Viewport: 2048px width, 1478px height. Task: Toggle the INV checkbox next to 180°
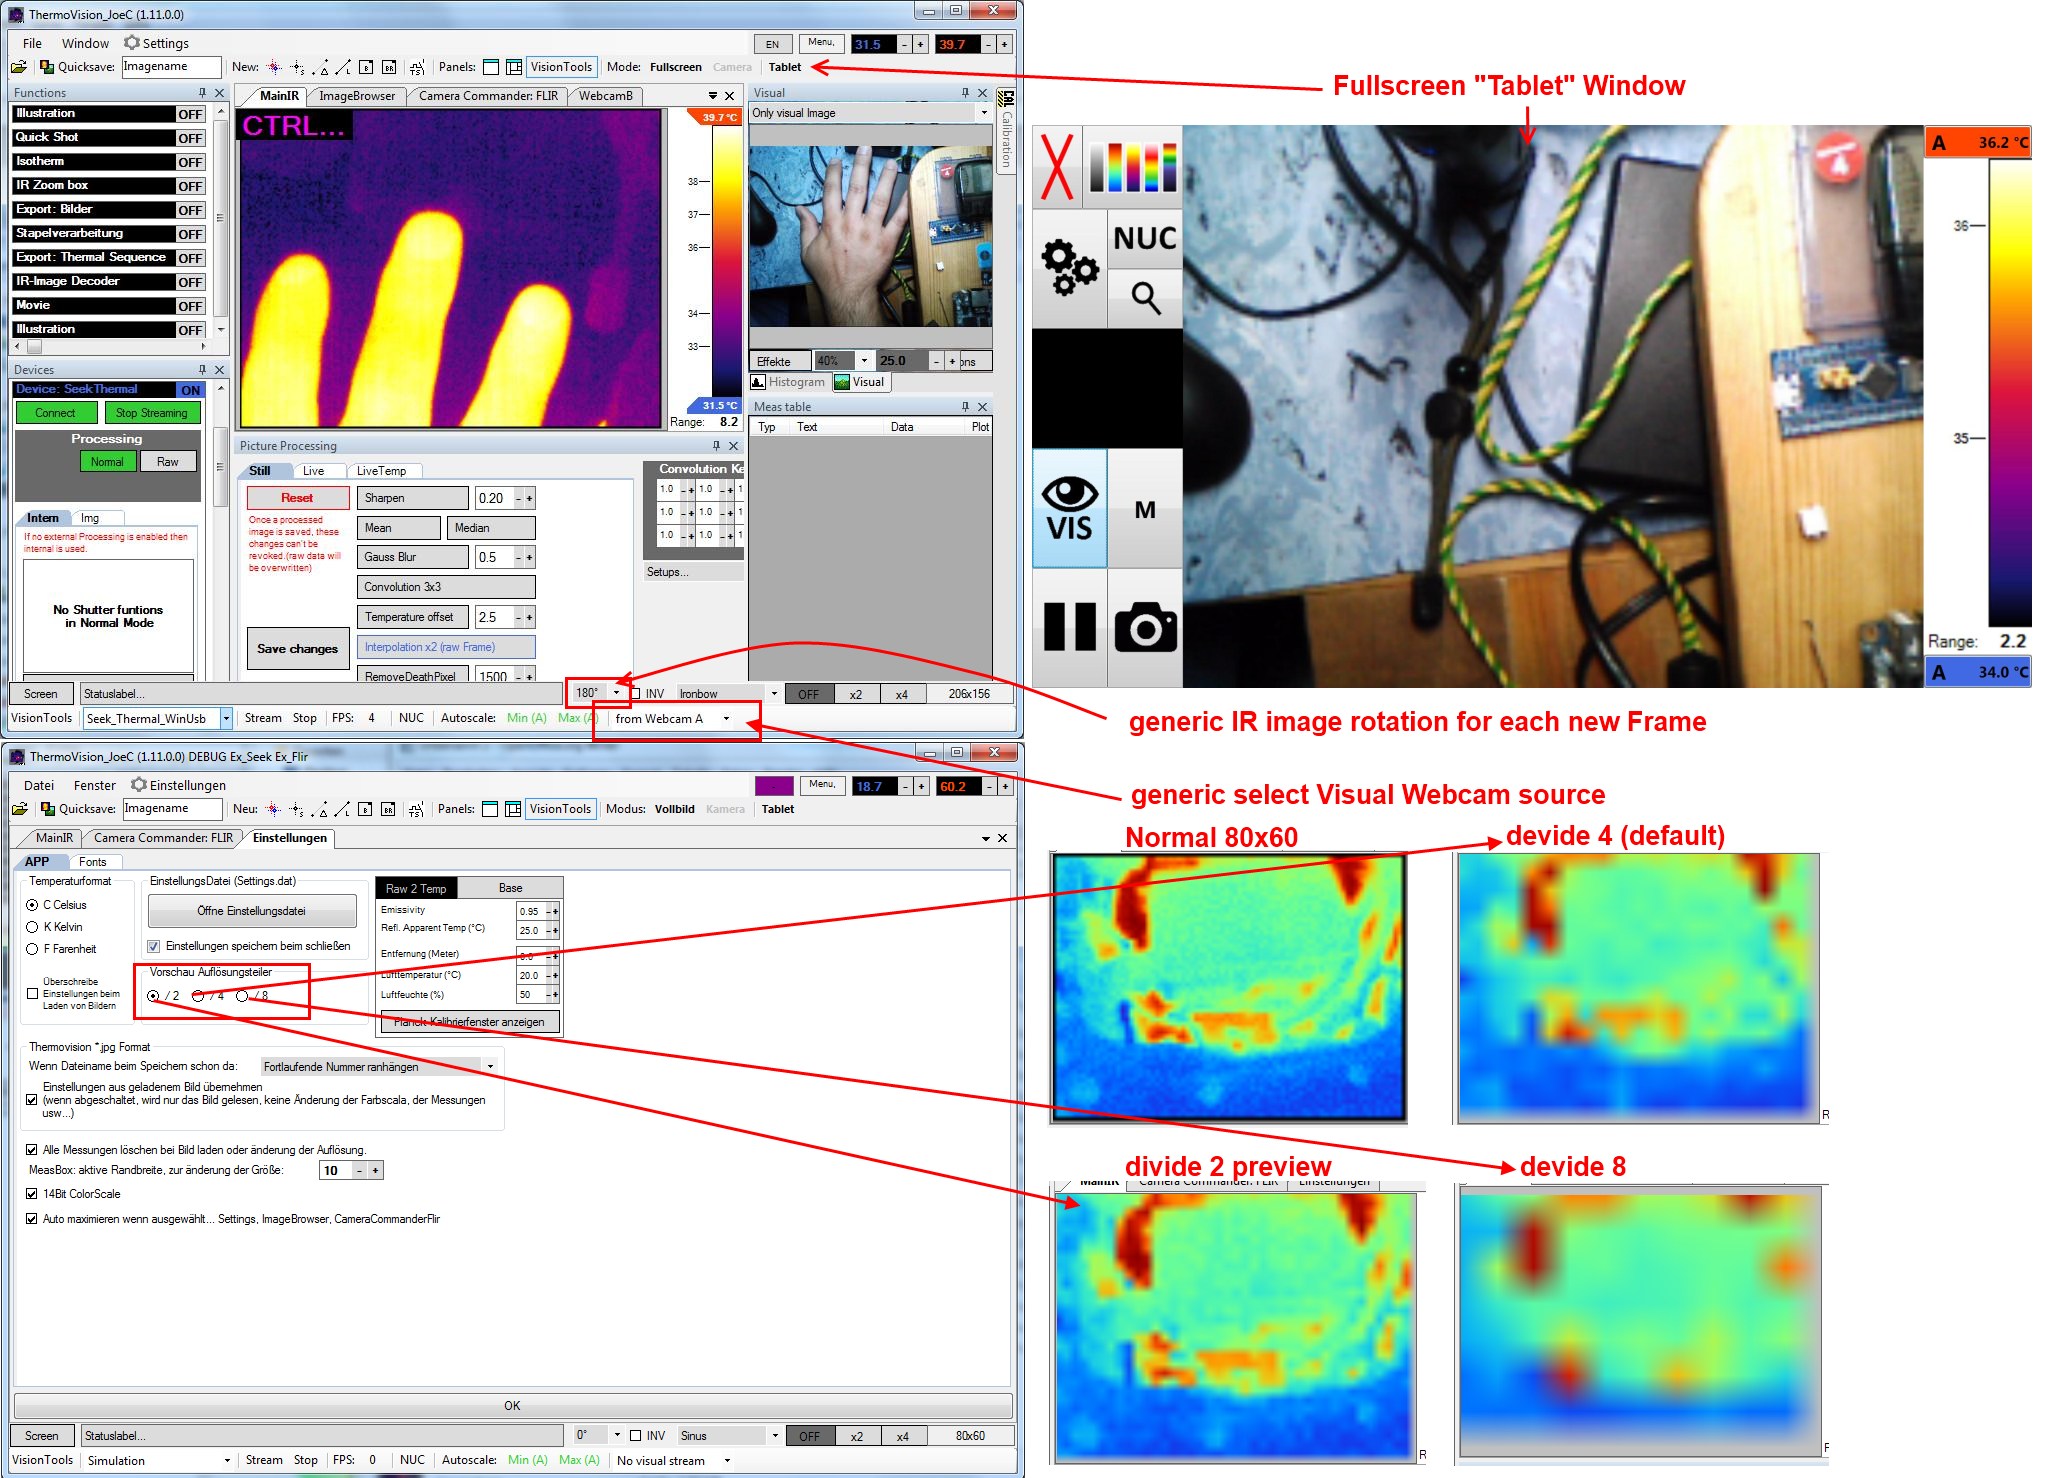[636, 693]
